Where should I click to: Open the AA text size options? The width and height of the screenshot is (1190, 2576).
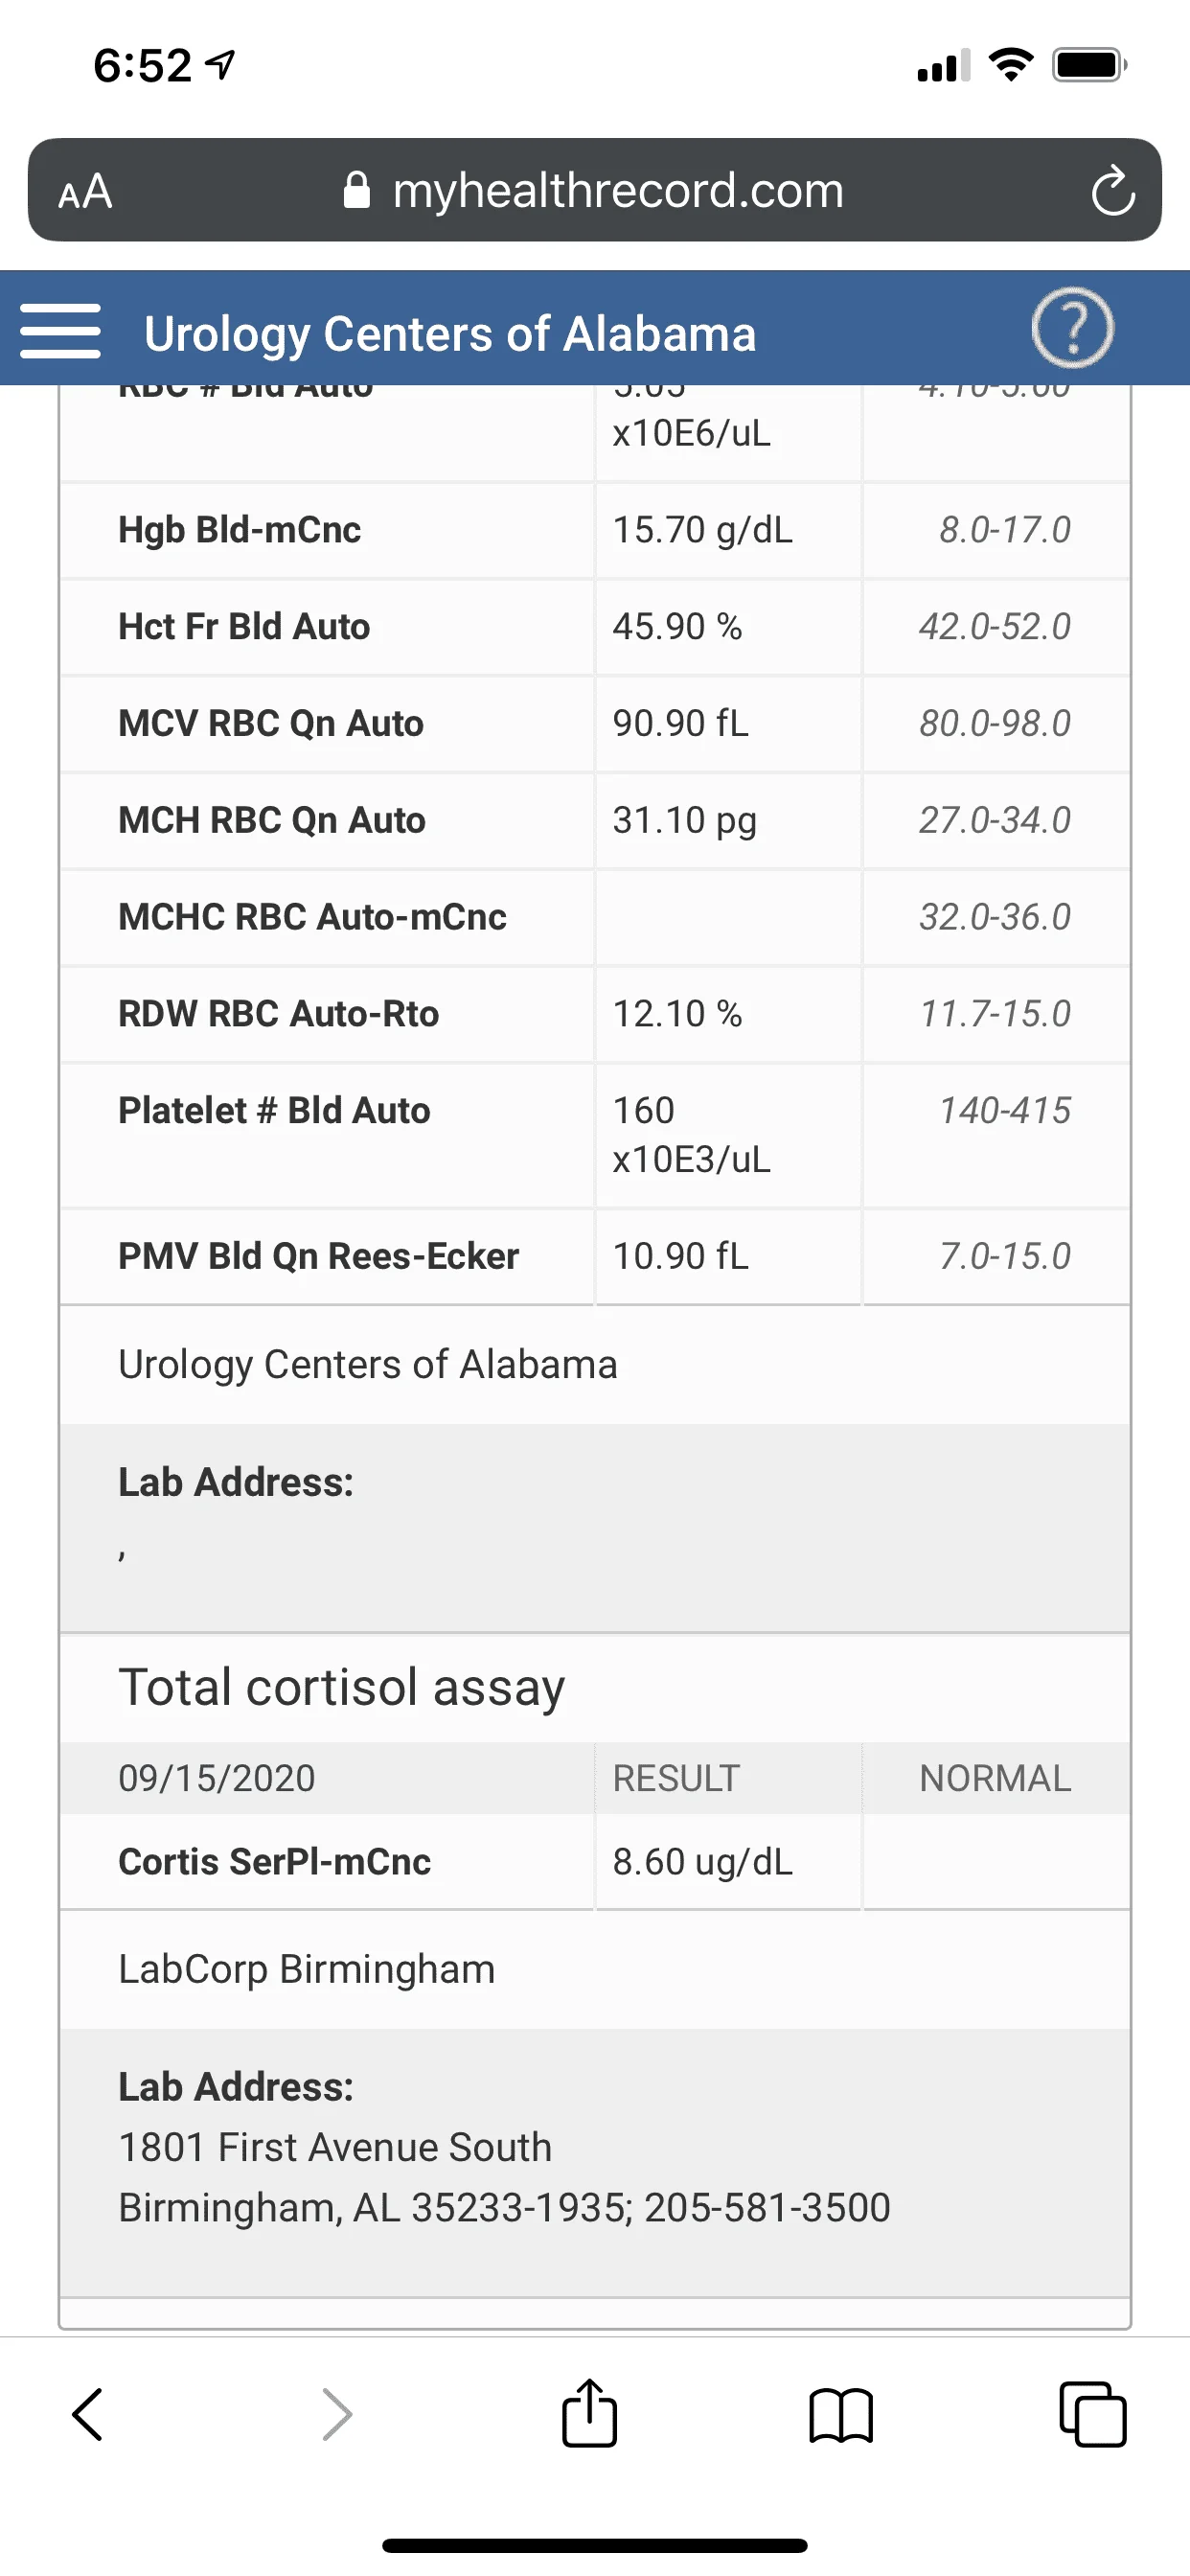coord(85,191)
